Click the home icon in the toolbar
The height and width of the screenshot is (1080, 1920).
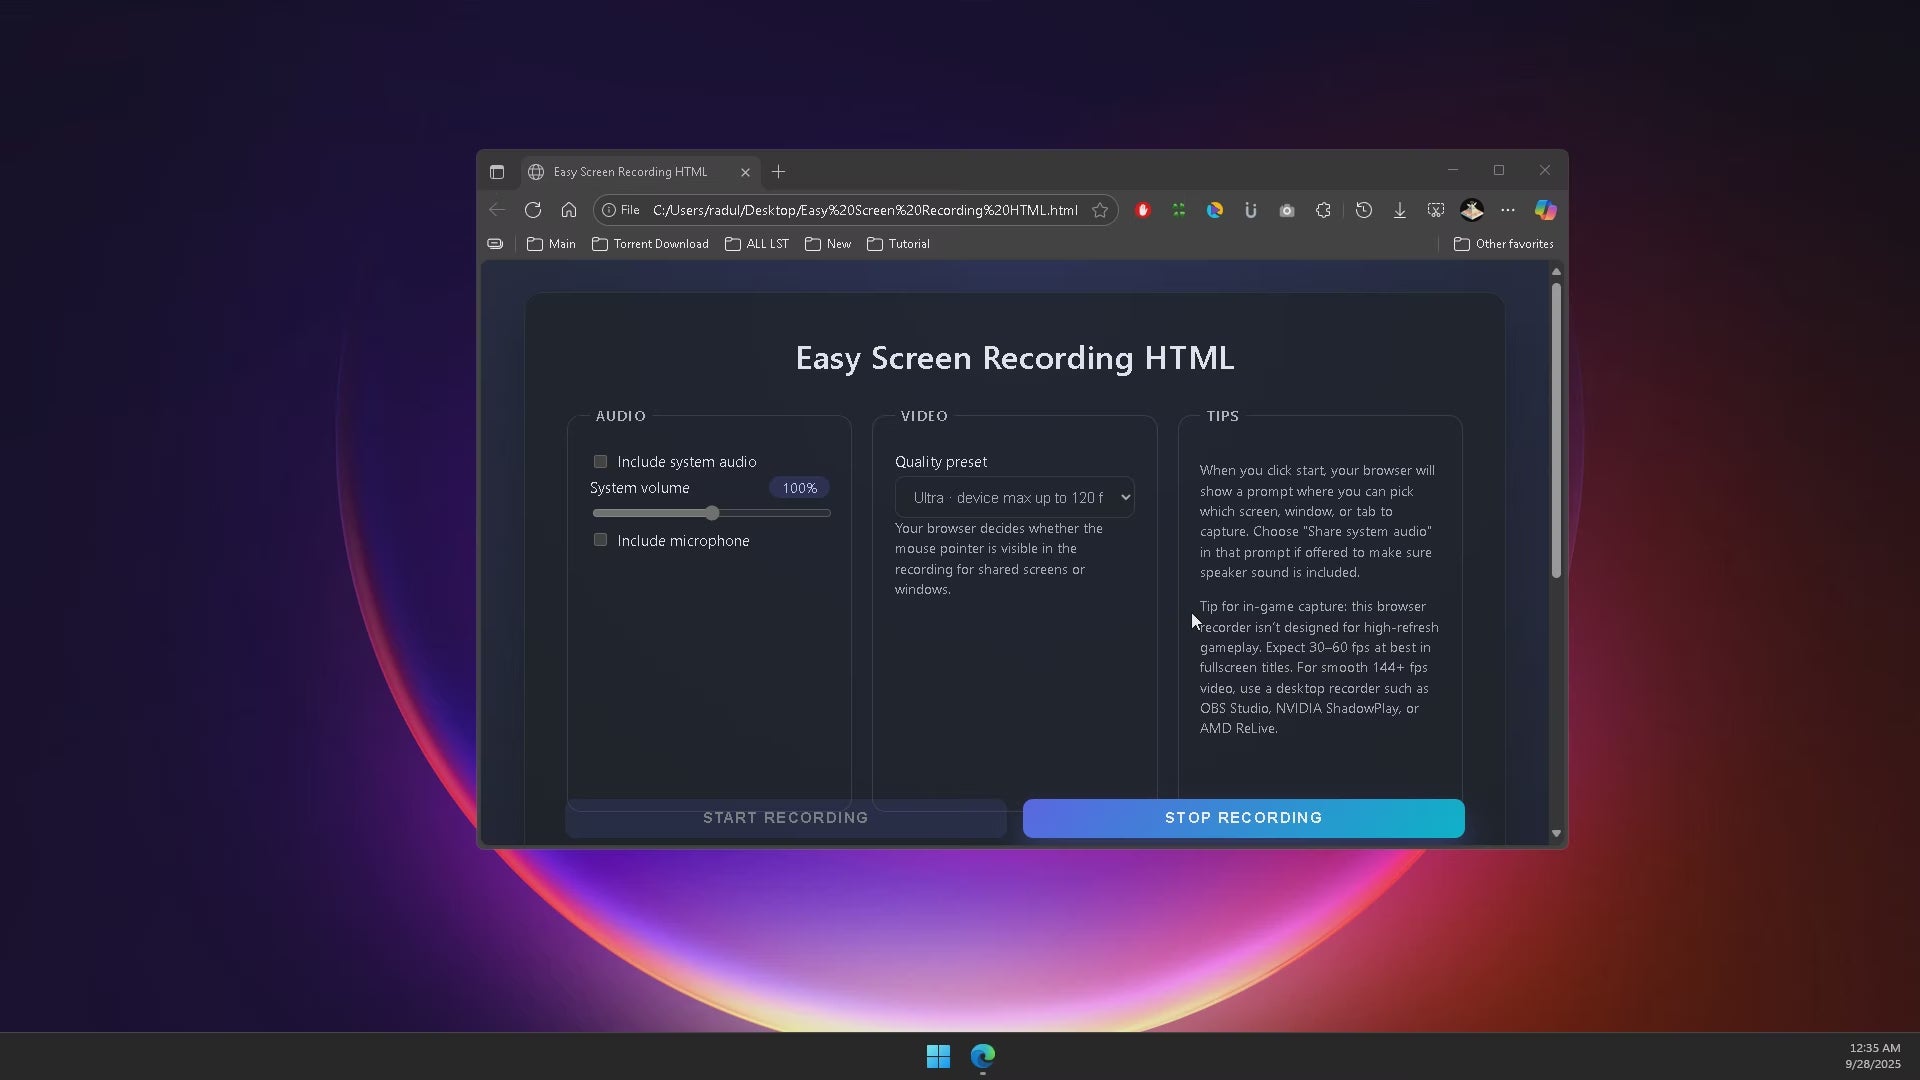tap(569, 210)
